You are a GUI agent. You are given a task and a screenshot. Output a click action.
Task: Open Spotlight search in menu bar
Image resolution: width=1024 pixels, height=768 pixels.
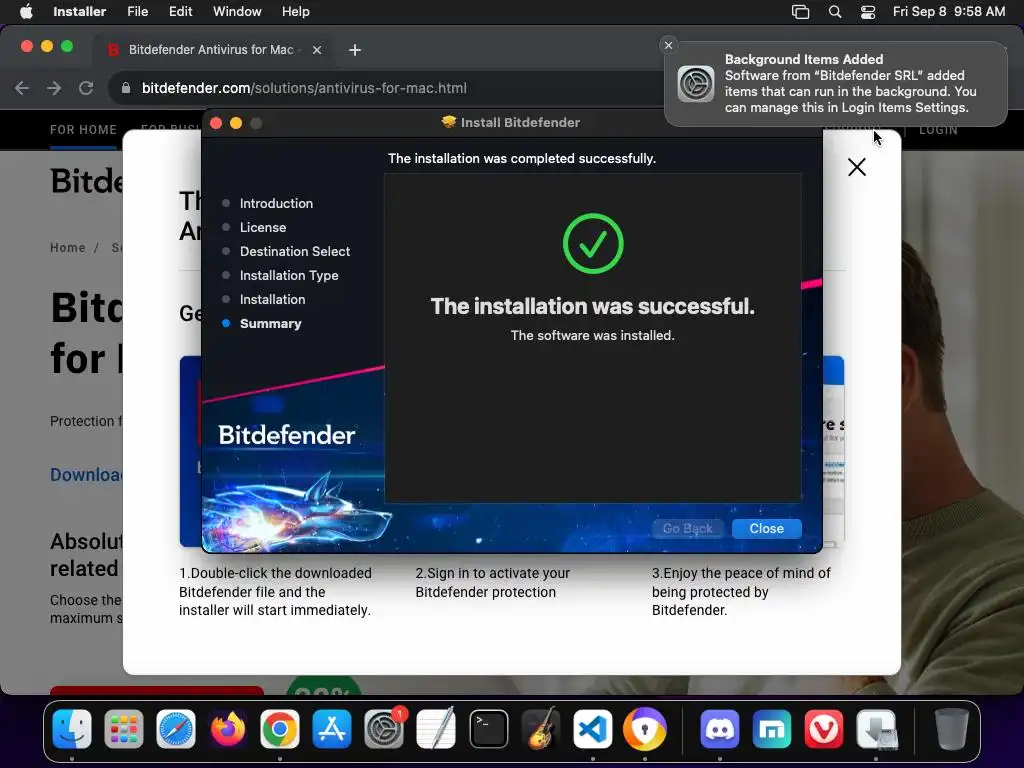click(x=835, y=12)
